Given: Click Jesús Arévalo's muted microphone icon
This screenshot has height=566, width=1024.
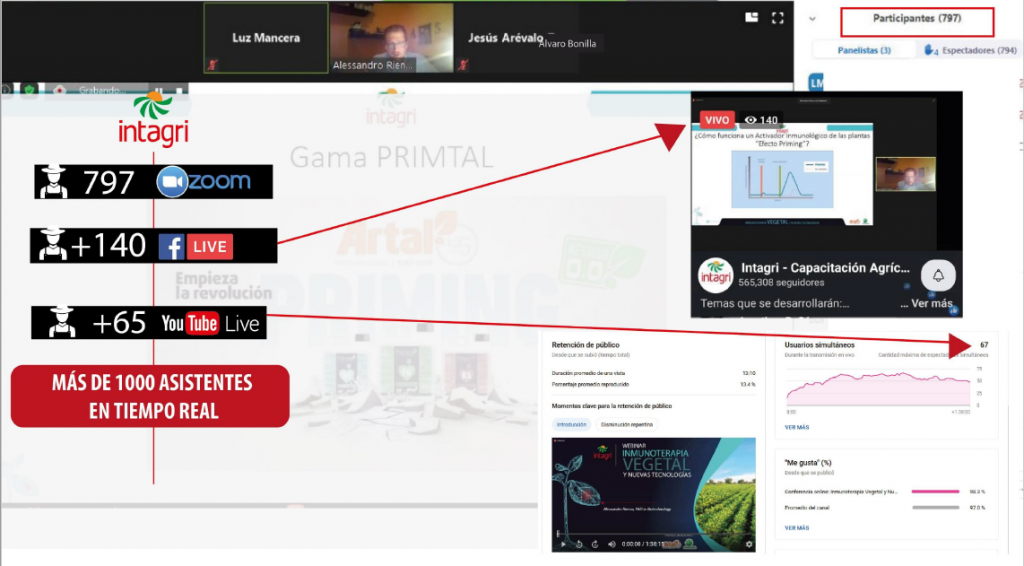Looking at the screenshot, I should click(x=464, y=64).
